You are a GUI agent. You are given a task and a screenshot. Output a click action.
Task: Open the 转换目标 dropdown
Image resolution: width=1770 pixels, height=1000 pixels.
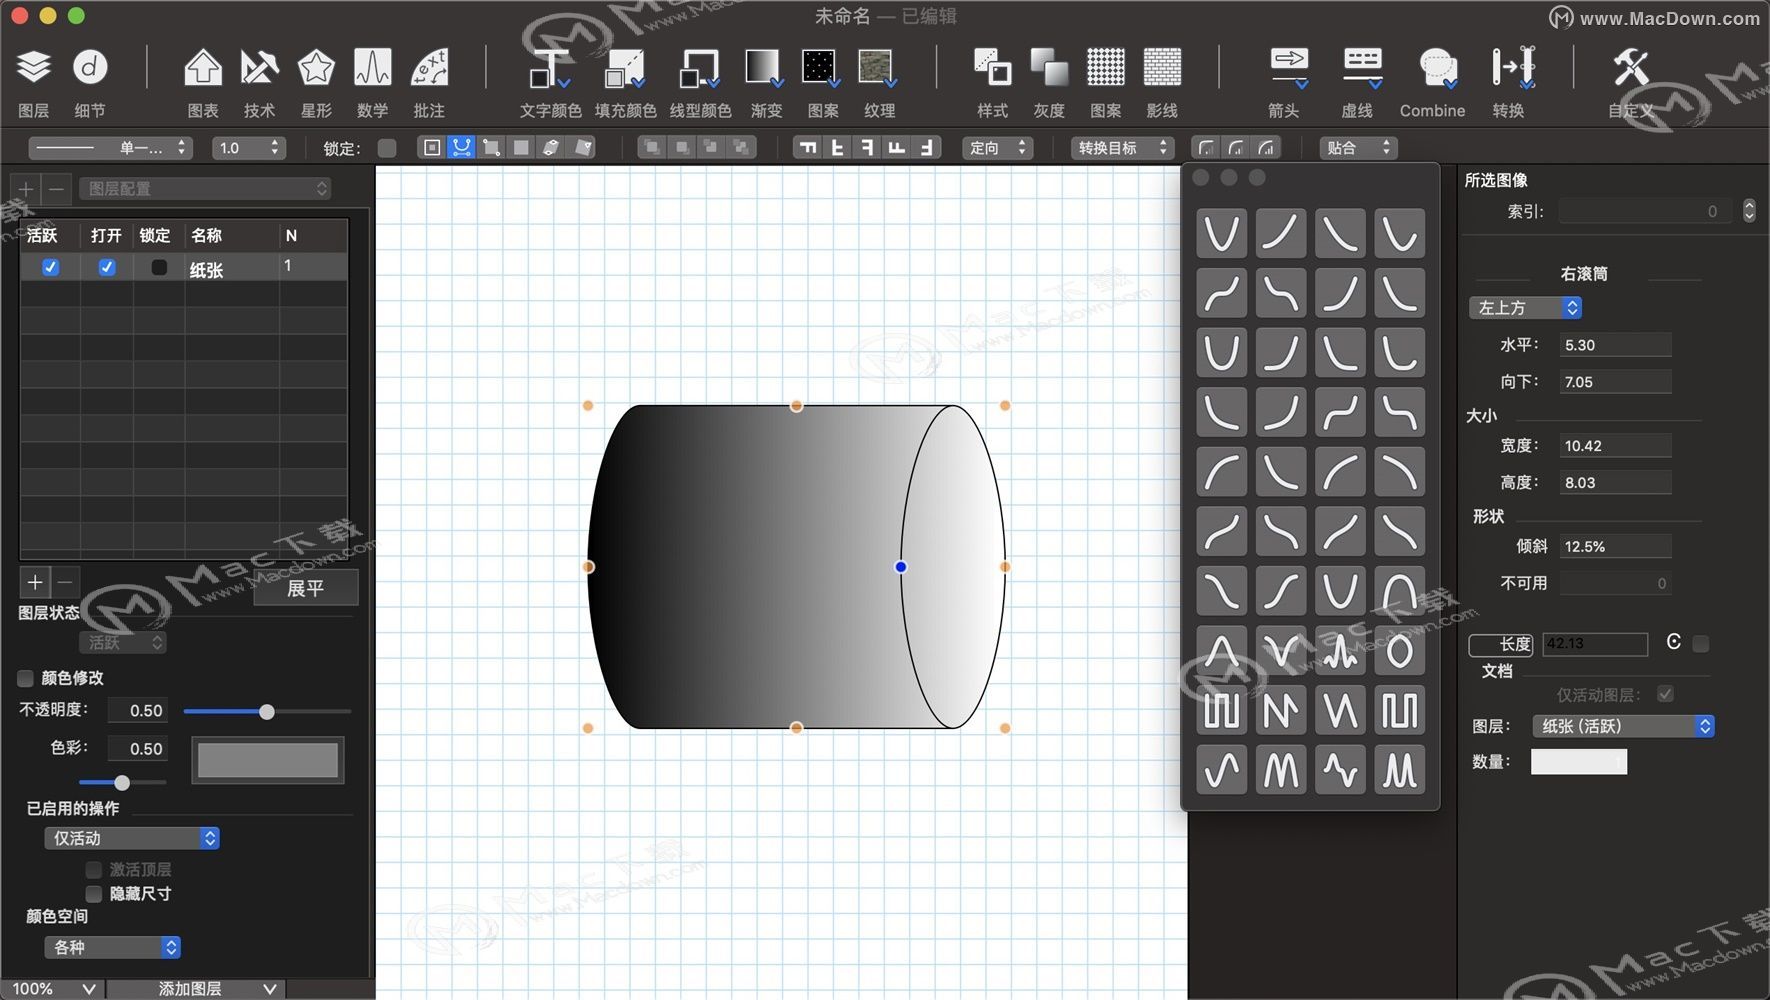[x=1122, y=148]
